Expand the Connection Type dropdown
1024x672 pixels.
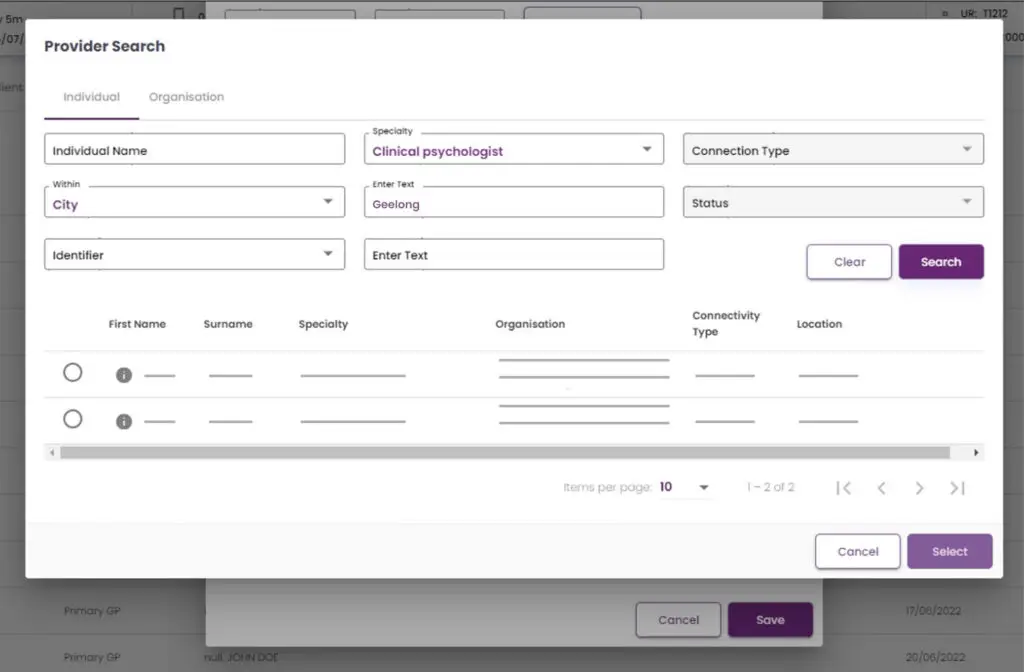coord(833,150)
